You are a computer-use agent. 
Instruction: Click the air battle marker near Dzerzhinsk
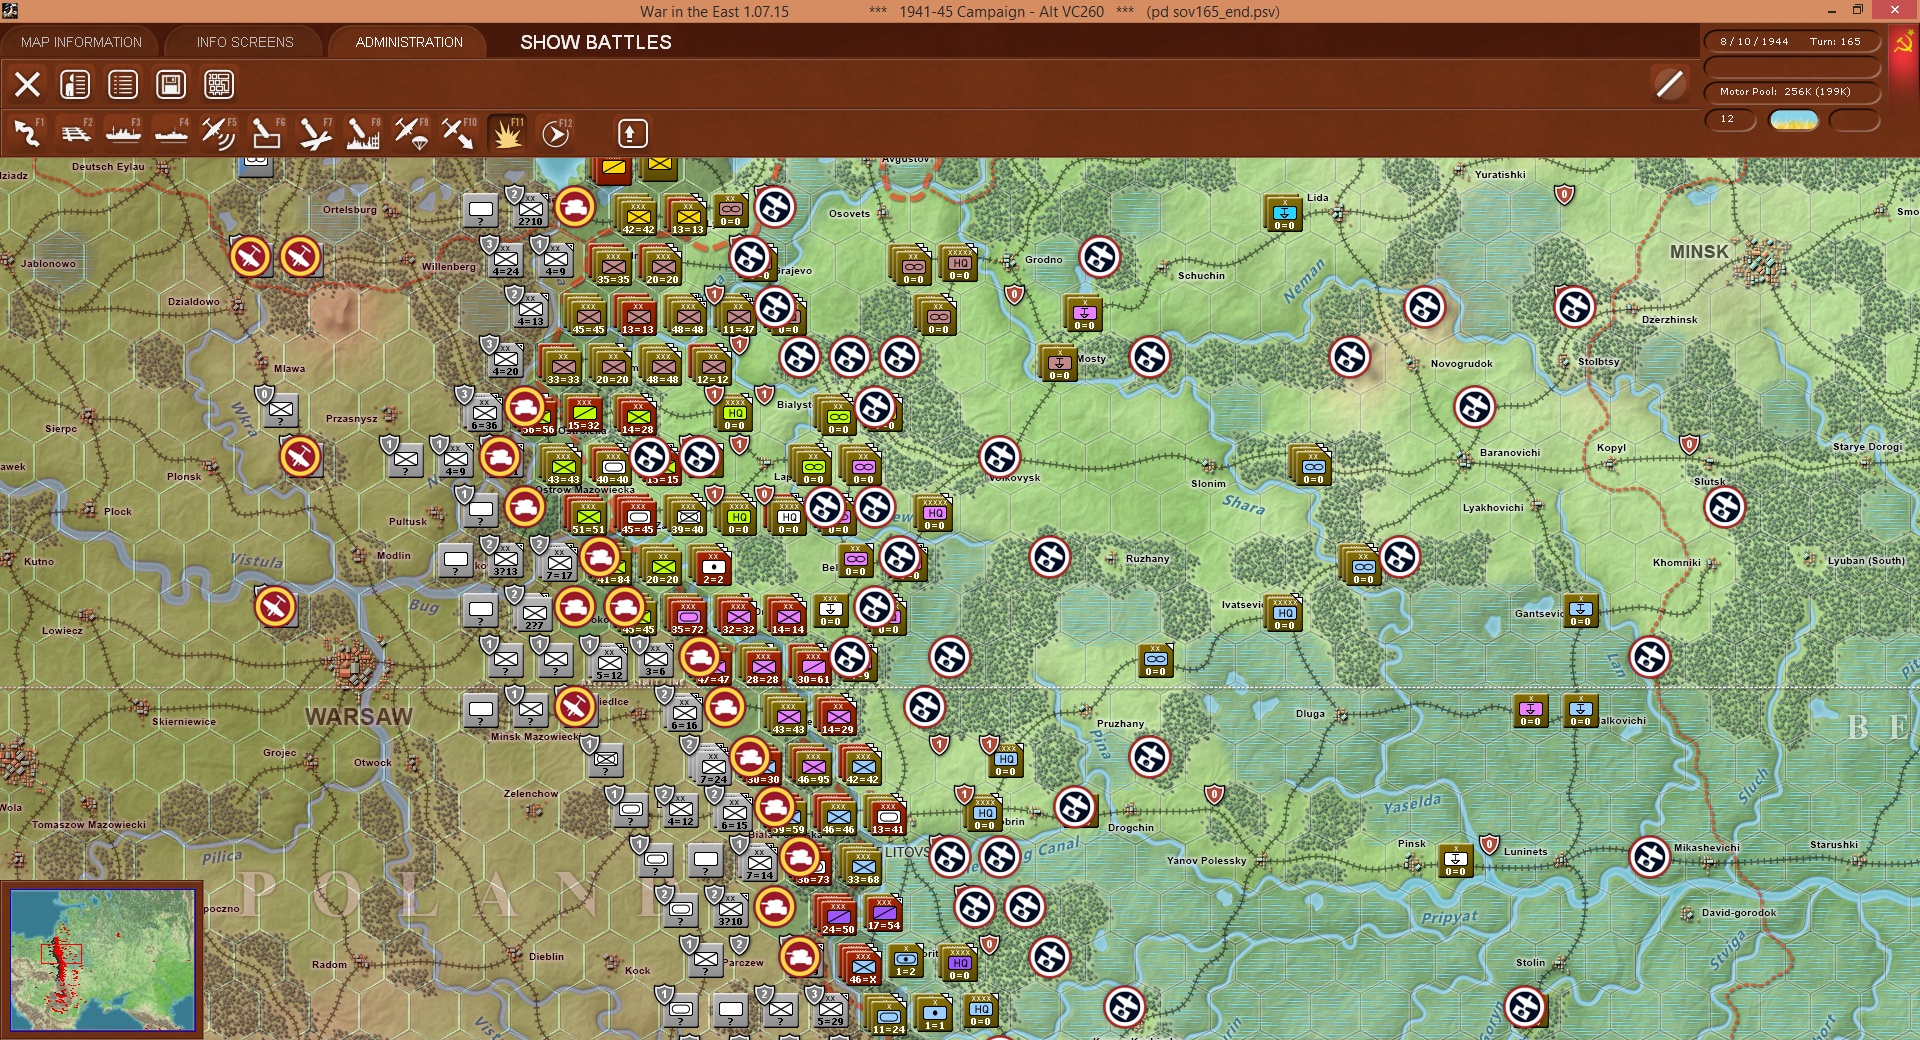coord(1575,307)
